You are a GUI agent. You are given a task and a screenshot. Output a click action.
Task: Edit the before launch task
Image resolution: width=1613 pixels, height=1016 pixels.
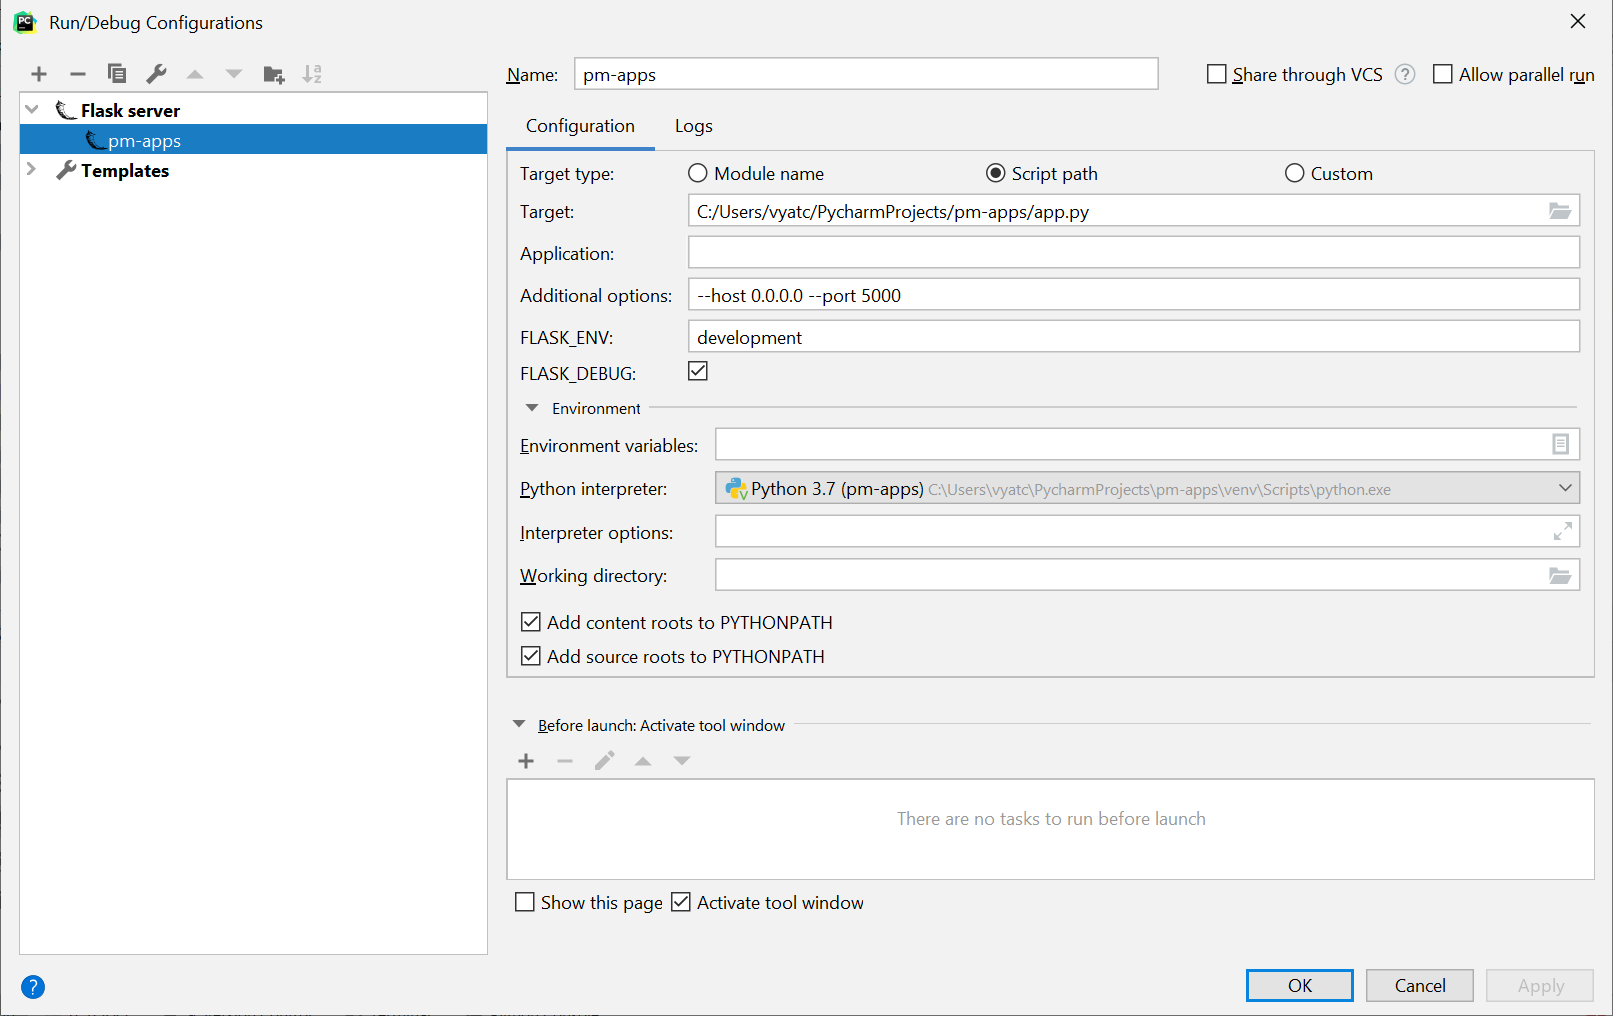point(604,761)
